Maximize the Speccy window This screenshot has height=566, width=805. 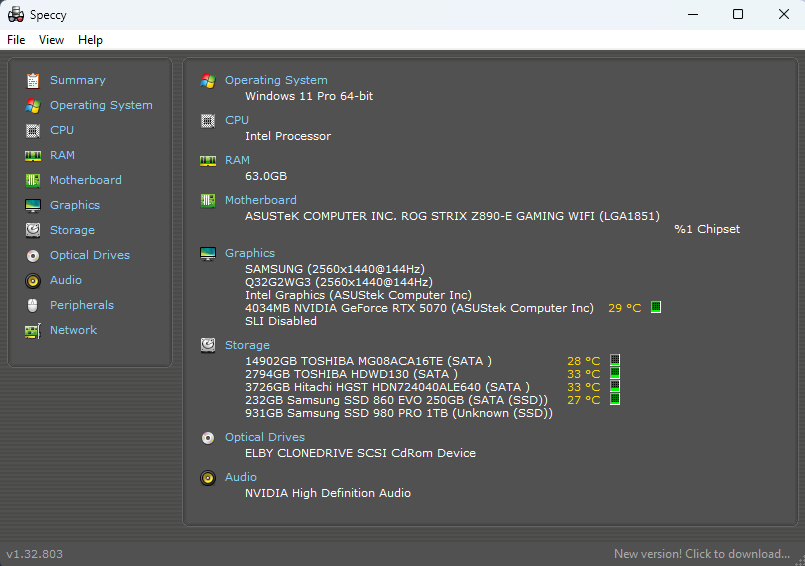[x=738, y=14]
